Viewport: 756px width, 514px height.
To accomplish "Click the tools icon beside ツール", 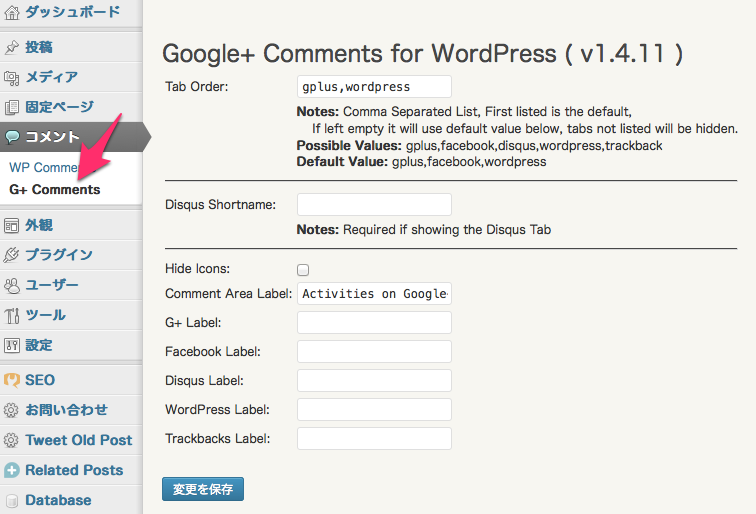I will [x=12, y=316].
